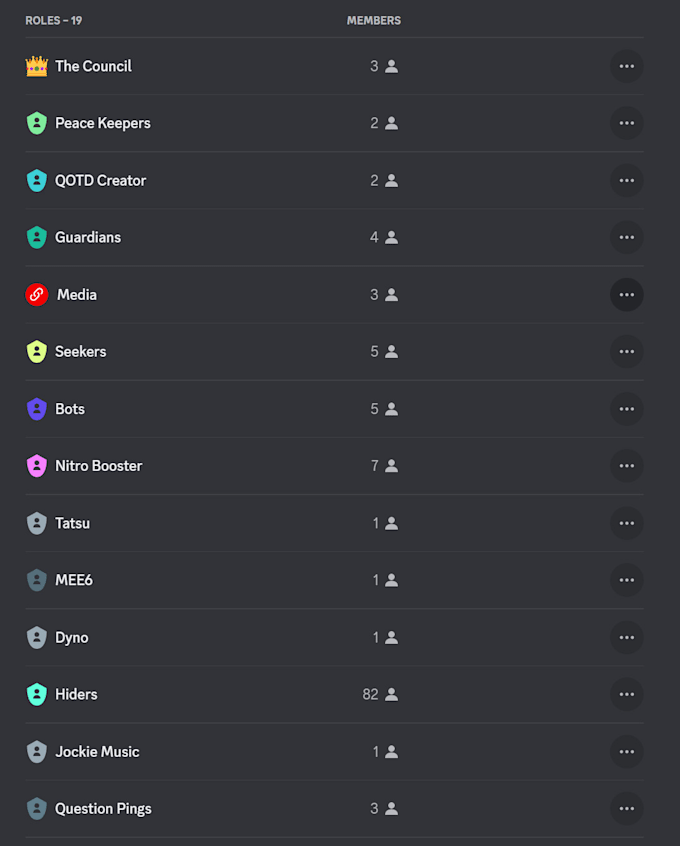Open the options menu for Jockie Music
This screenshot has width=680, height=846.
pos(627,751)
